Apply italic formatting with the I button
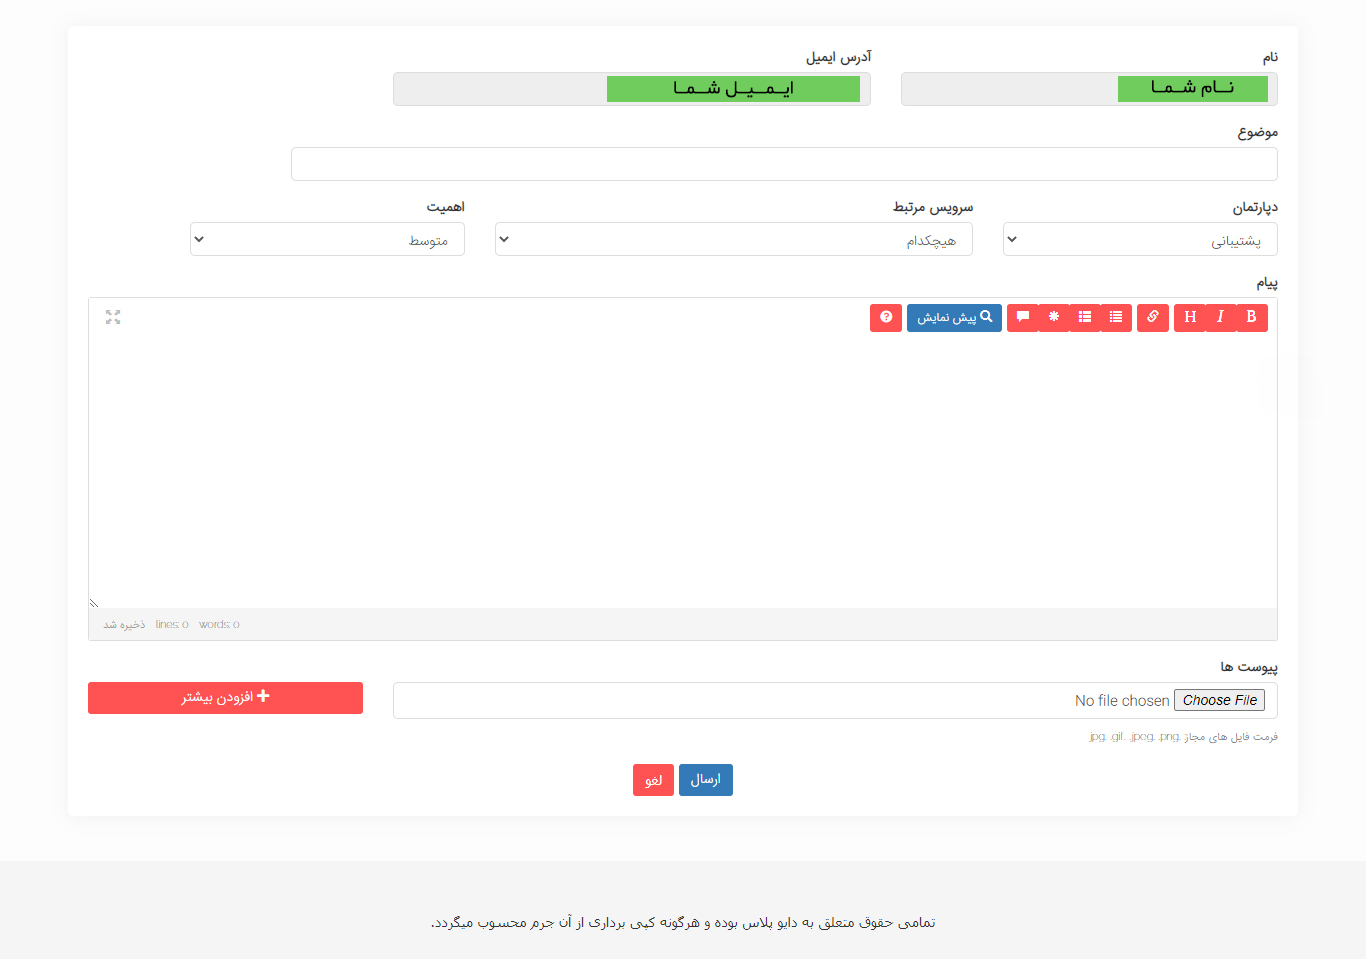 click(x=1220, y=317)
